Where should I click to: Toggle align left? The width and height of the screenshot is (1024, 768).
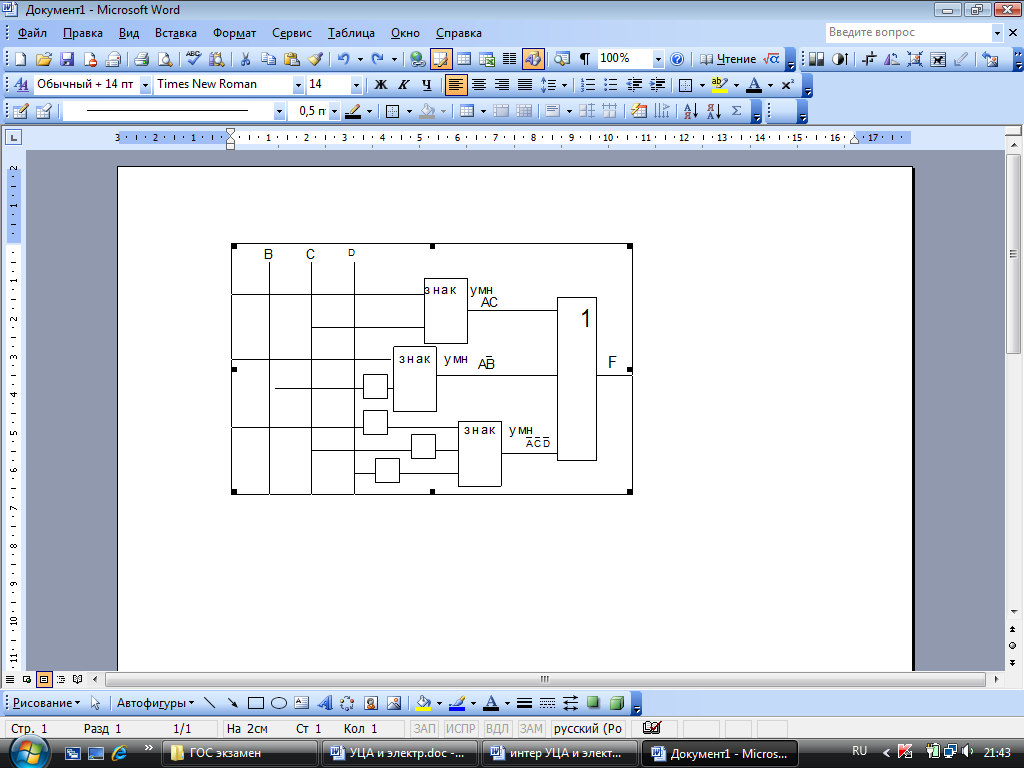pyautogui.click(x=455, y=85)
